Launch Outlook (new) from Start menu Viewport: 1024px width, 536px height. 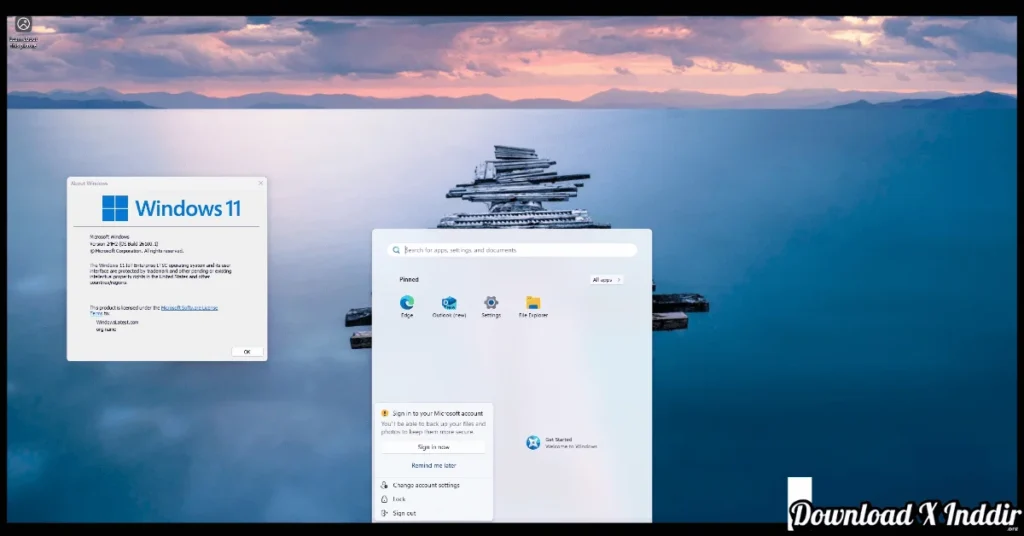[449, 306]
